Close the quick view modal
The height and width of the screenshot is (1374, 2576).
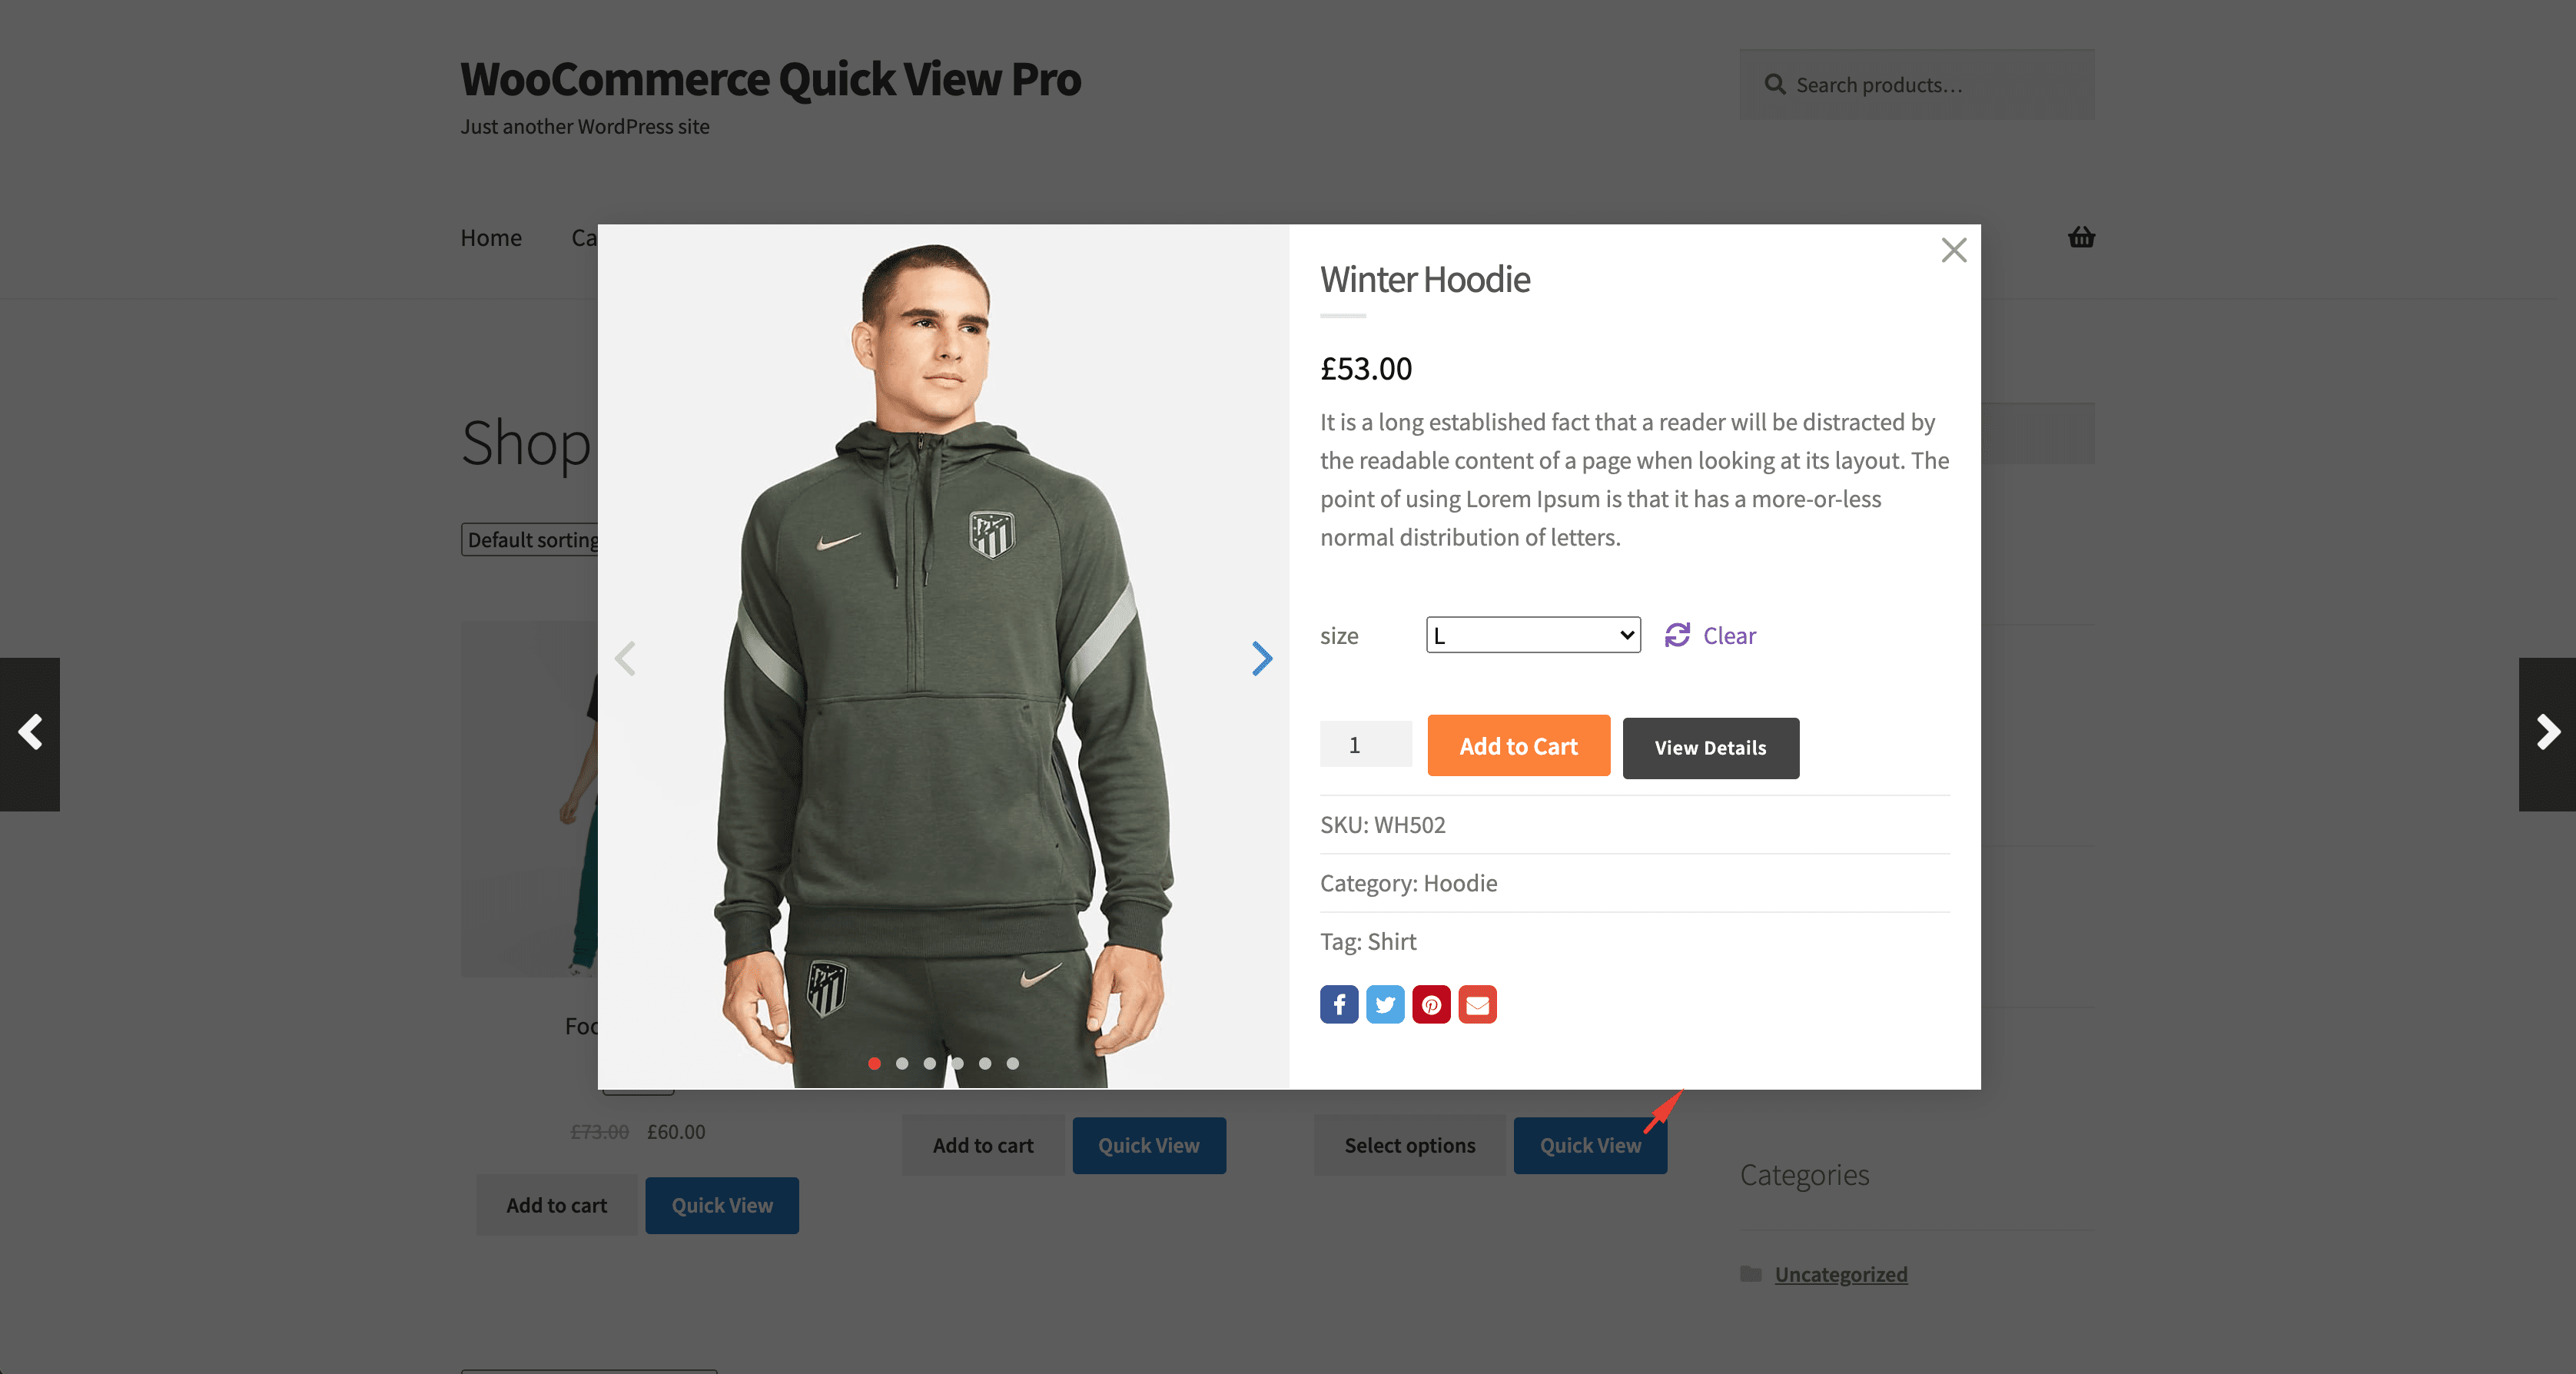tap(1953, 250)
